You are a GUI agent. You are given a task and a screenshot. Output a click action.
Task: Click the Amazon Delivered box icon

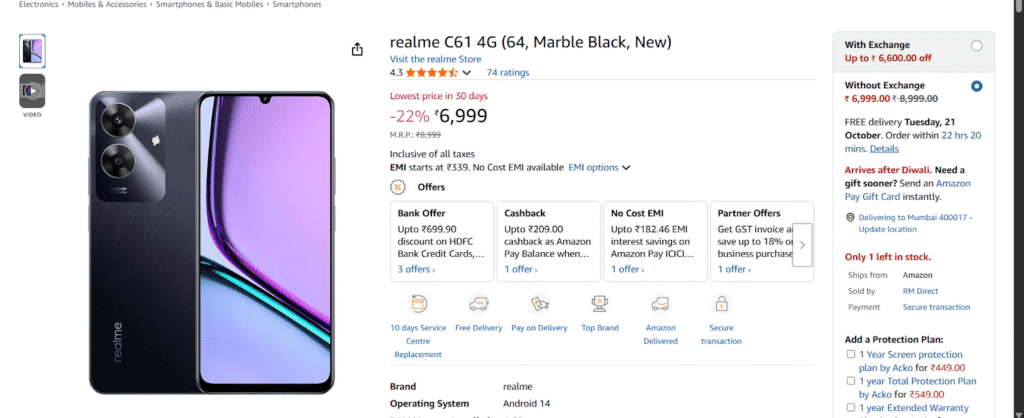click(x=660, y=304)
